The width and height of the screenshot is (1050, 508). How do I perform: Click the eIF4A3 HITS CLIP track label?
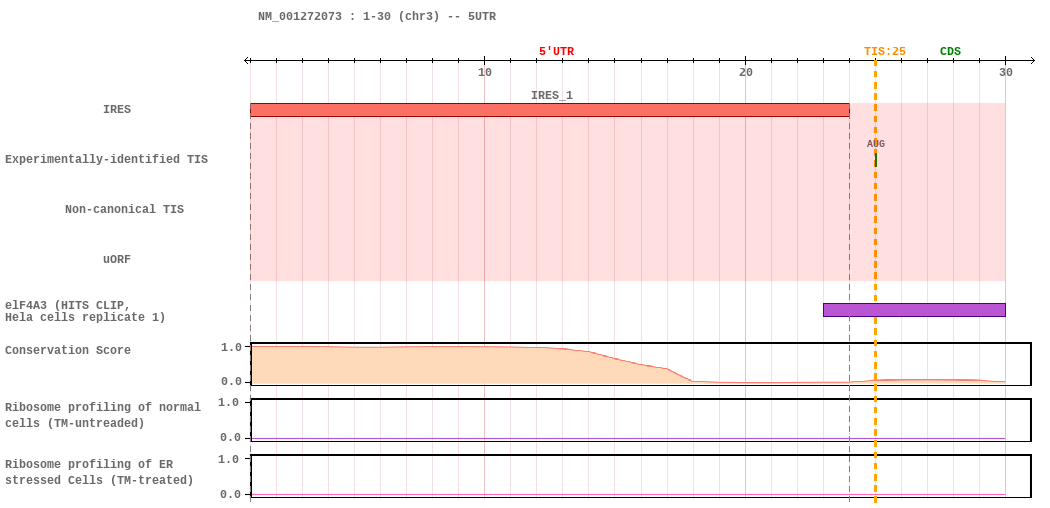point(85,312)
